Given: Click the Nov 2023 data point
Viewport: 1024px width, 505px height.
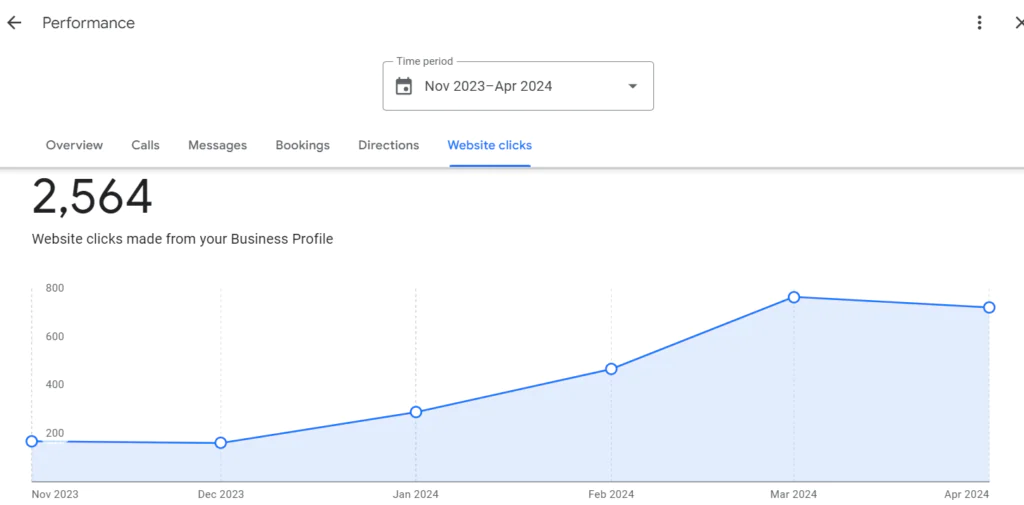Looking at the screenshot, I should click(x=32, y=441).
